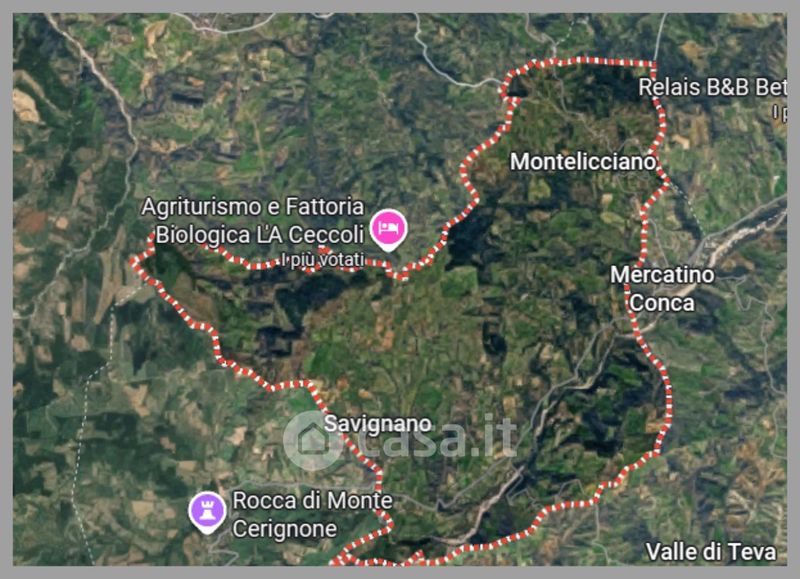
Task: Click the word Teva in valley label
Action: (752, 551)
